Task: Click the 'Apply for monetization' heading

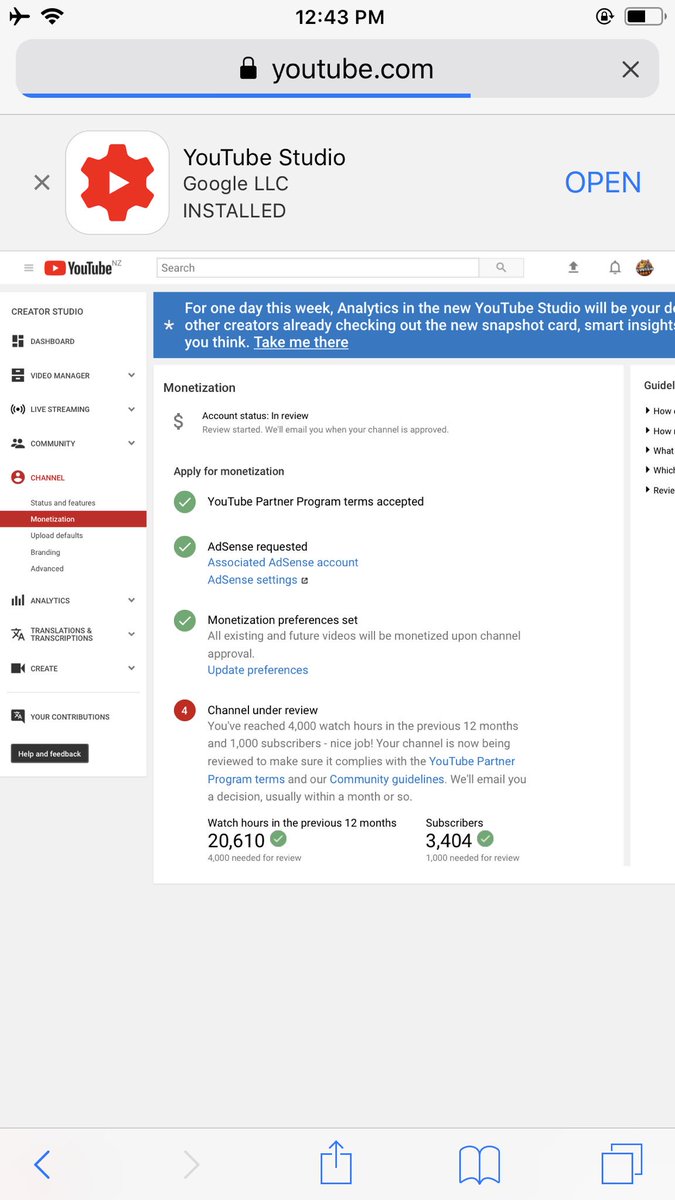Action: coord(229,471)
